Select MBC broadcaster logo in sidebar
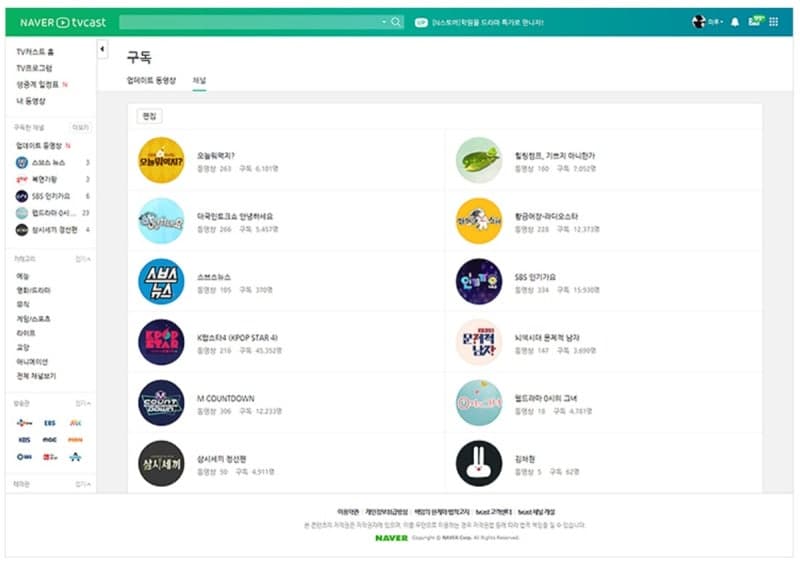The width and height of the screenshot is (800, 563). pos(49,440)
